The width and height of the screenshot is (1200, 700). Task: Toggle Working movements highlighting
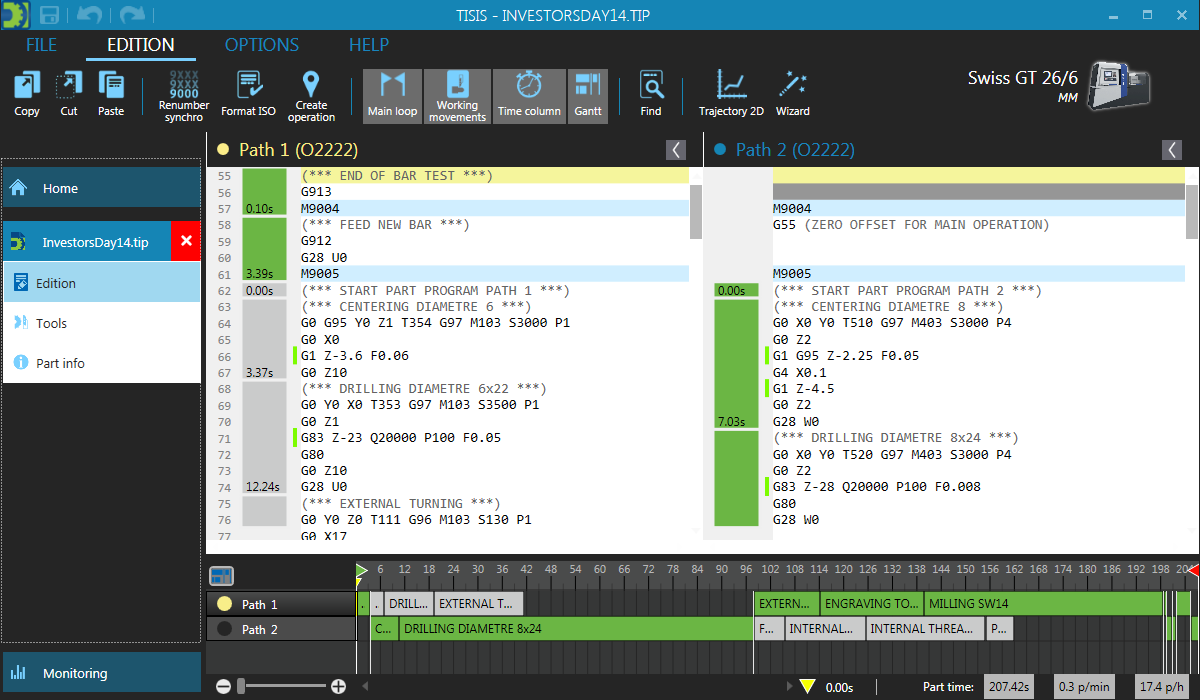[457, 96]
